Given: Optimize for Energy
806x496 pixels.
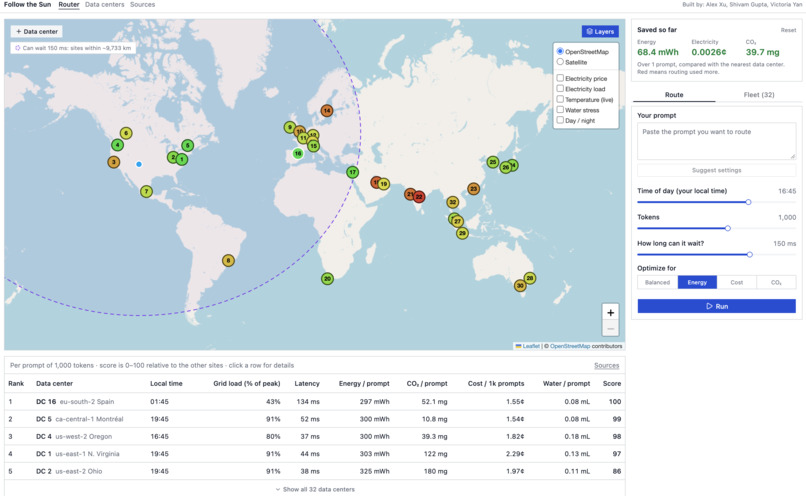Looking at the screenshot, I should point(697,282).
